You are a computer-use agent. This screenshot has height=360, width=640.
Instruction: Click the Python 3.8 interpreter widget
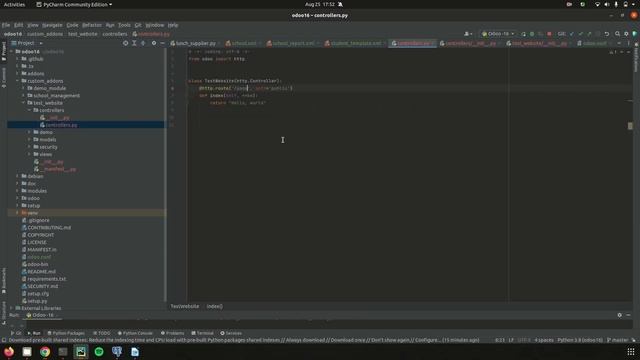coord(580,340)
